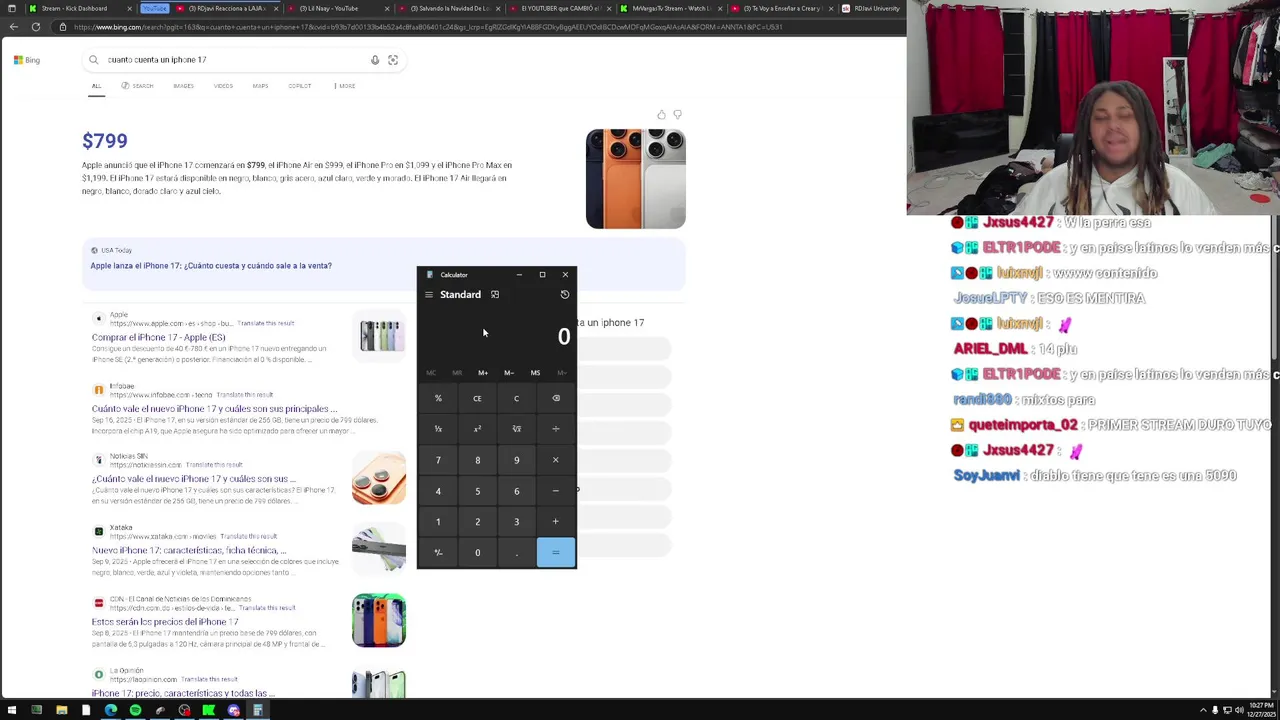
Task: Click the browser address bar URL
Action: coord(427,27)
